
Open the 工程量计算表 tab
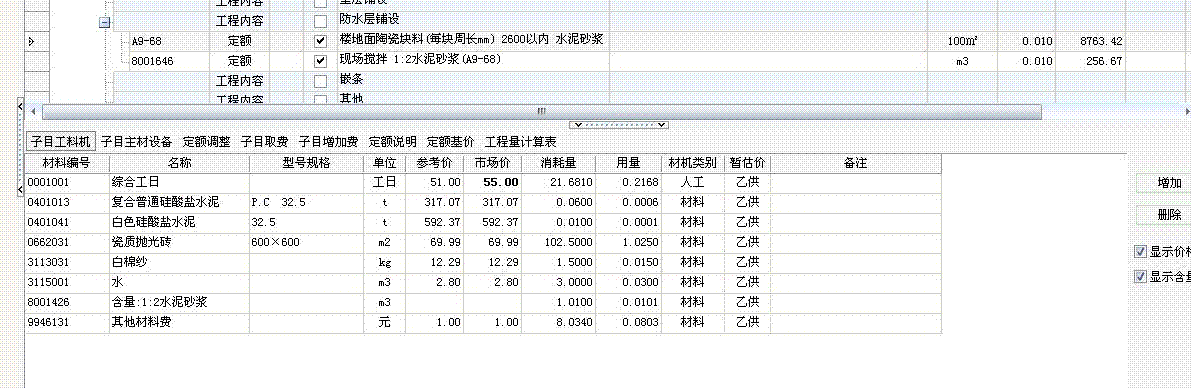coord(521,141)
